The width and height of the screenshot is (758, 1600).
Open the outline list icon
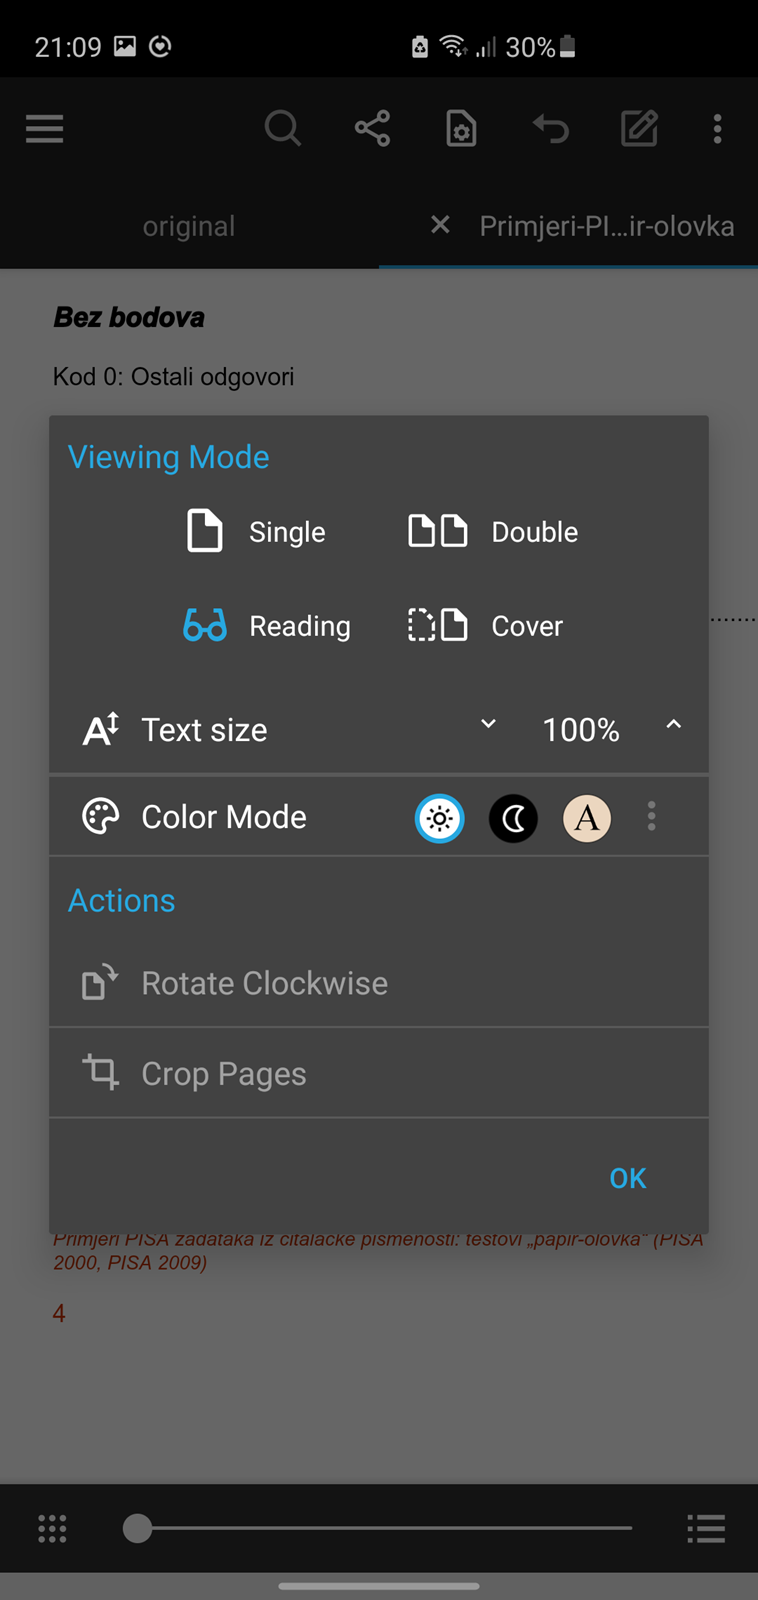click(706, 1528)
